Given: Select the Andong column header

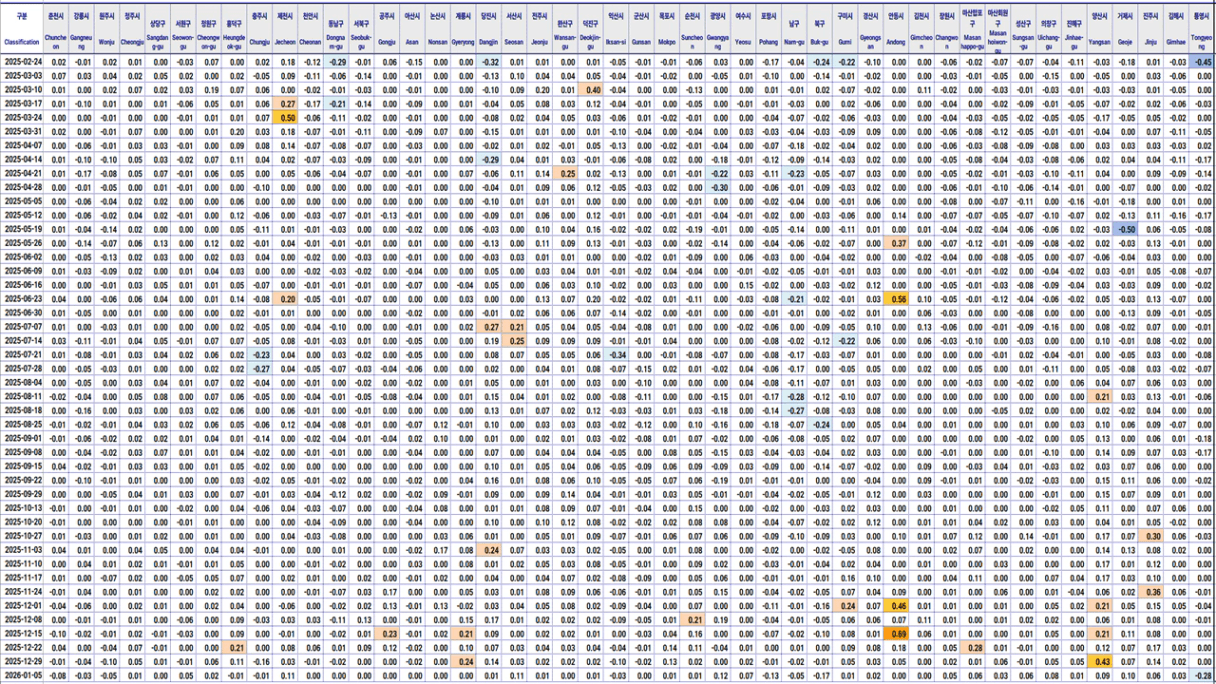Looking at the screenshot, I should (896, 29).
